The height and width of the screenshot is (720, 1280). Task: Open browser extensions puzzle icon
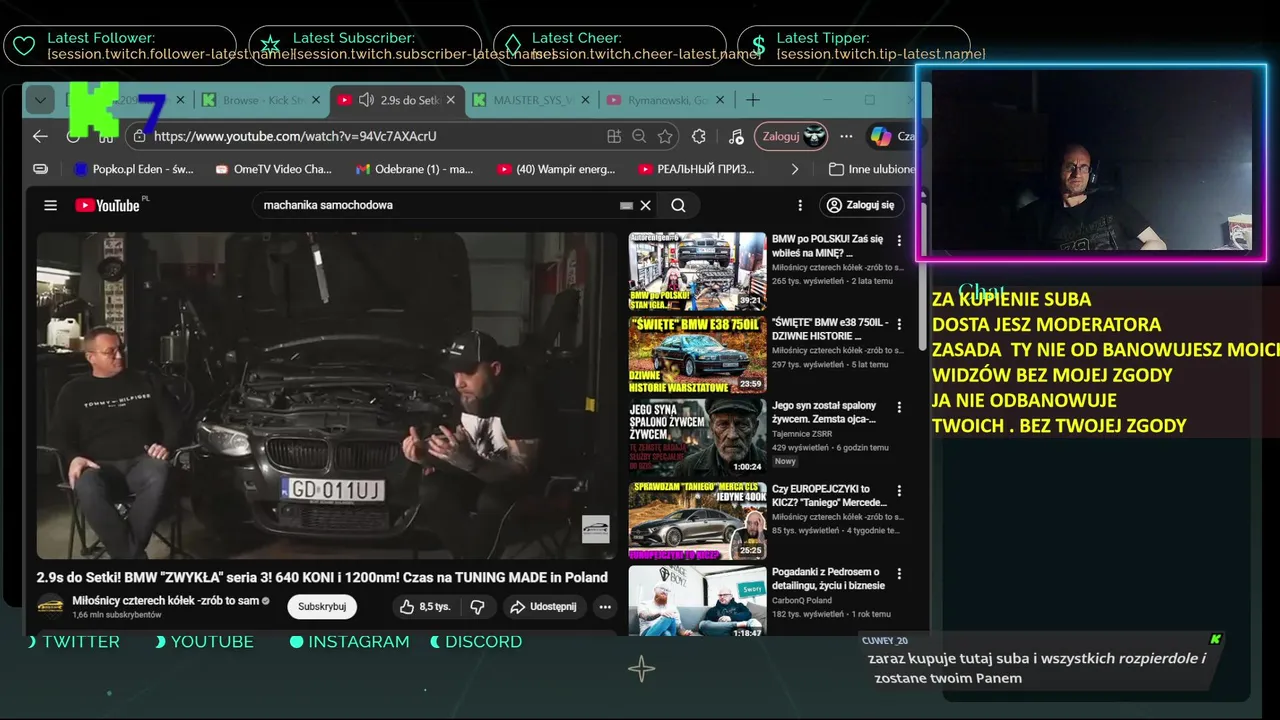[699, 136]
